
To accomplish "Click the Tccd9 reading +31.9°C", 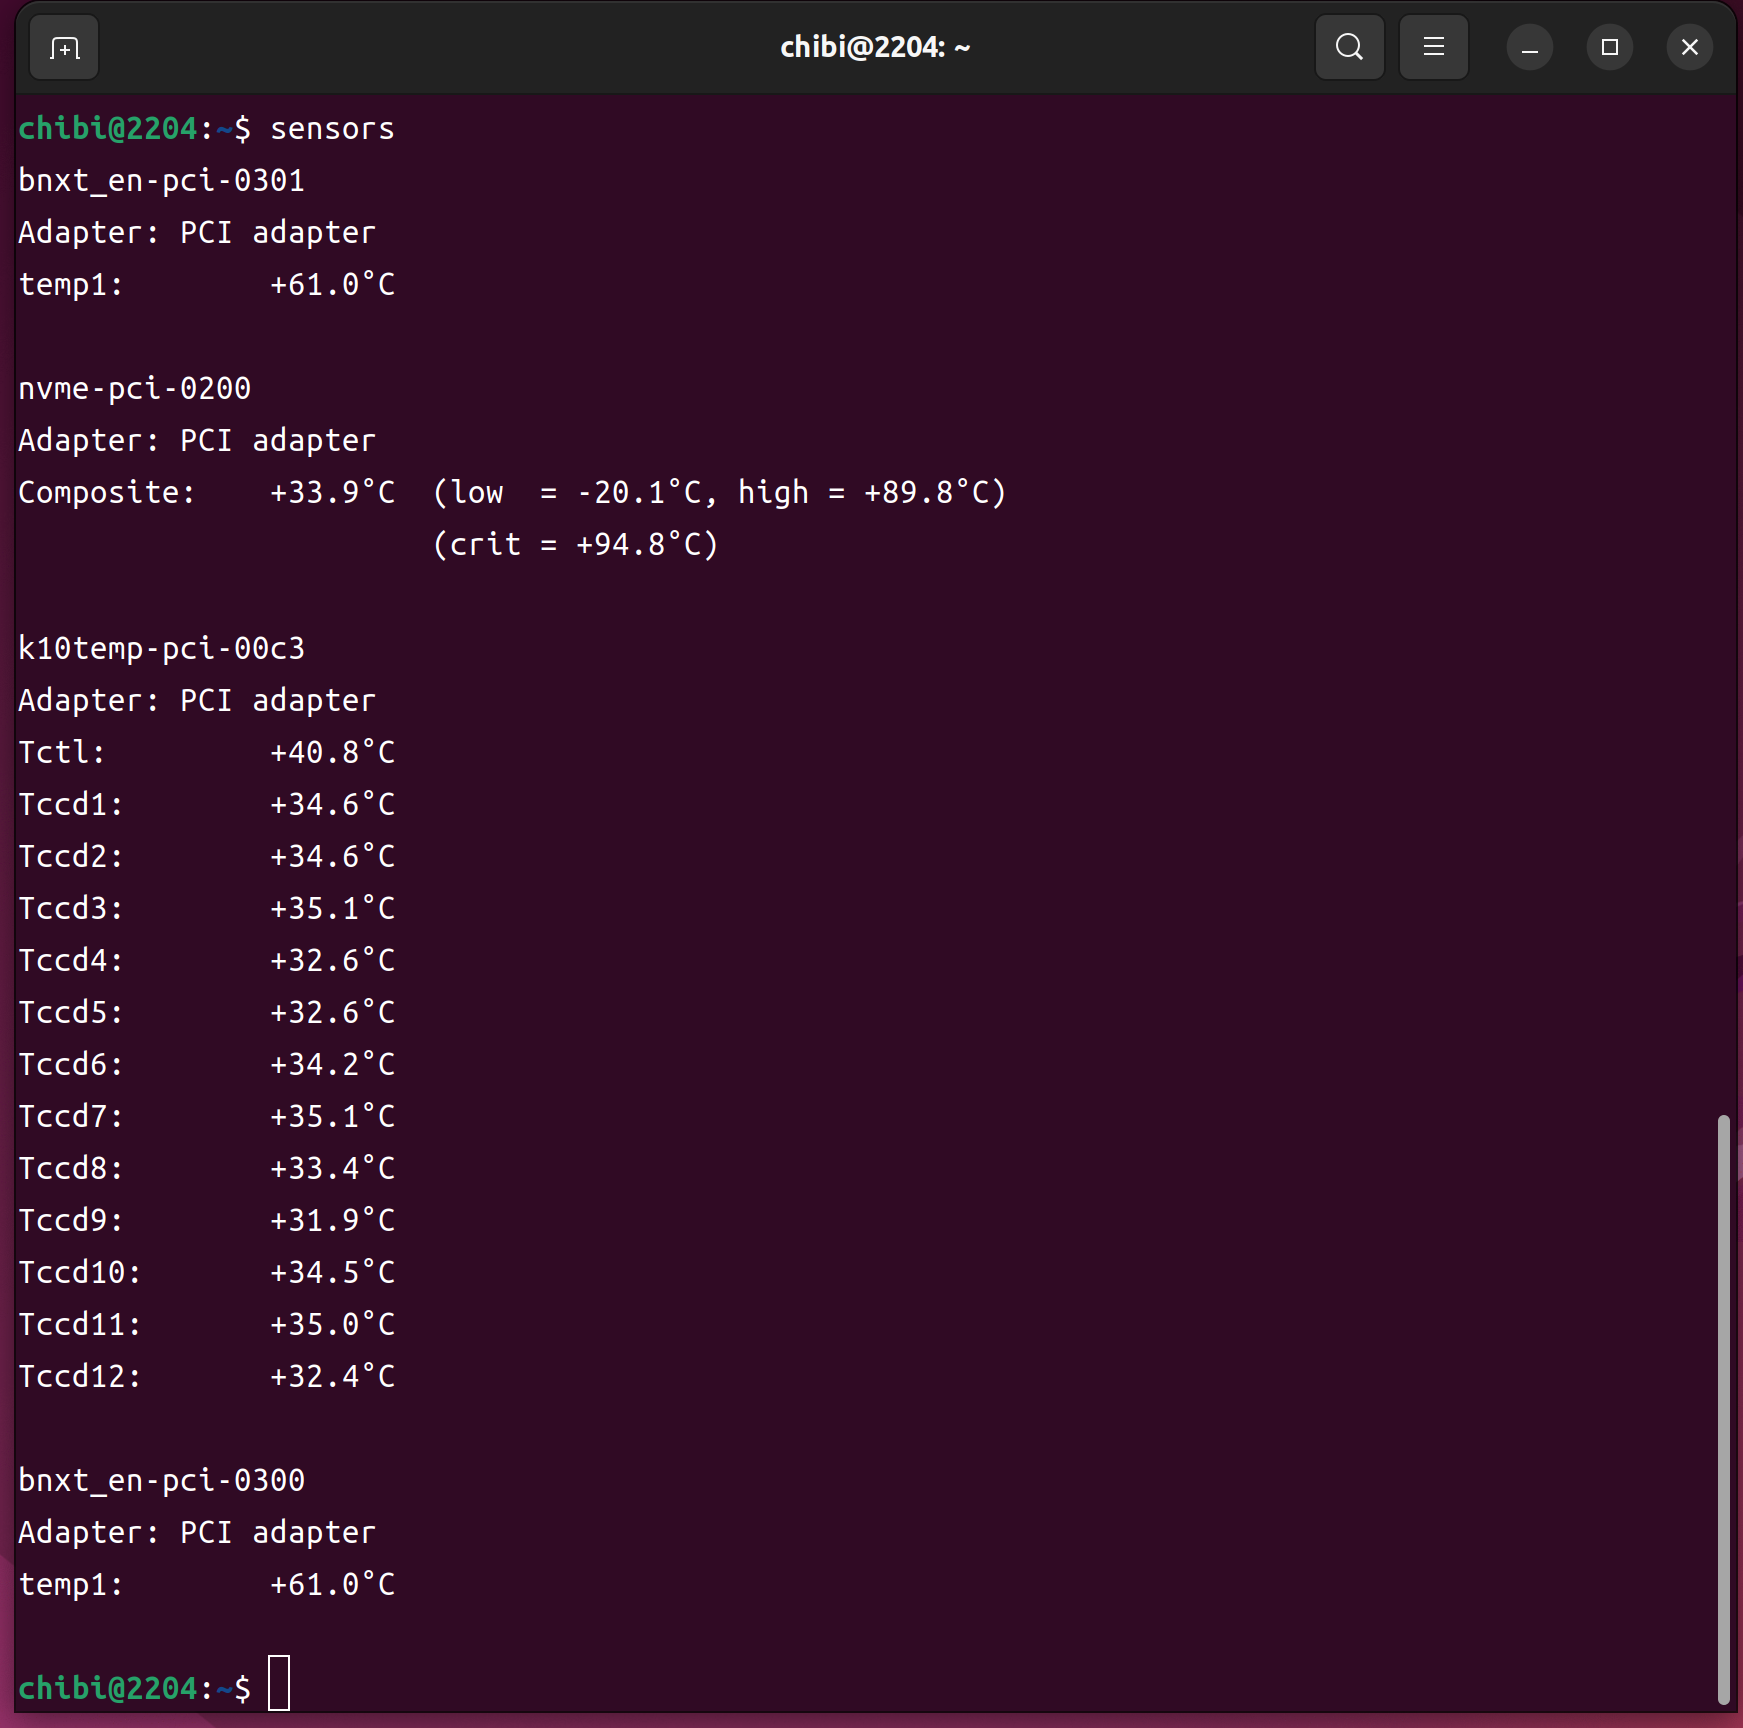I will [x=332, y=1221].
